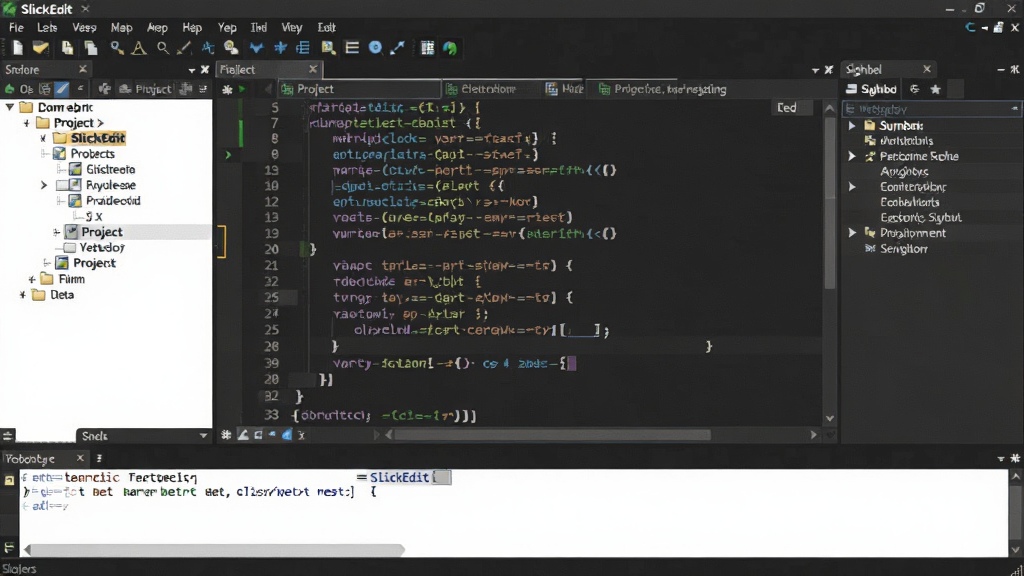Screen dimensions: 1024x576
Task: Click the blue icon at top right of the menu bar
Action: (x=970, y=27)
